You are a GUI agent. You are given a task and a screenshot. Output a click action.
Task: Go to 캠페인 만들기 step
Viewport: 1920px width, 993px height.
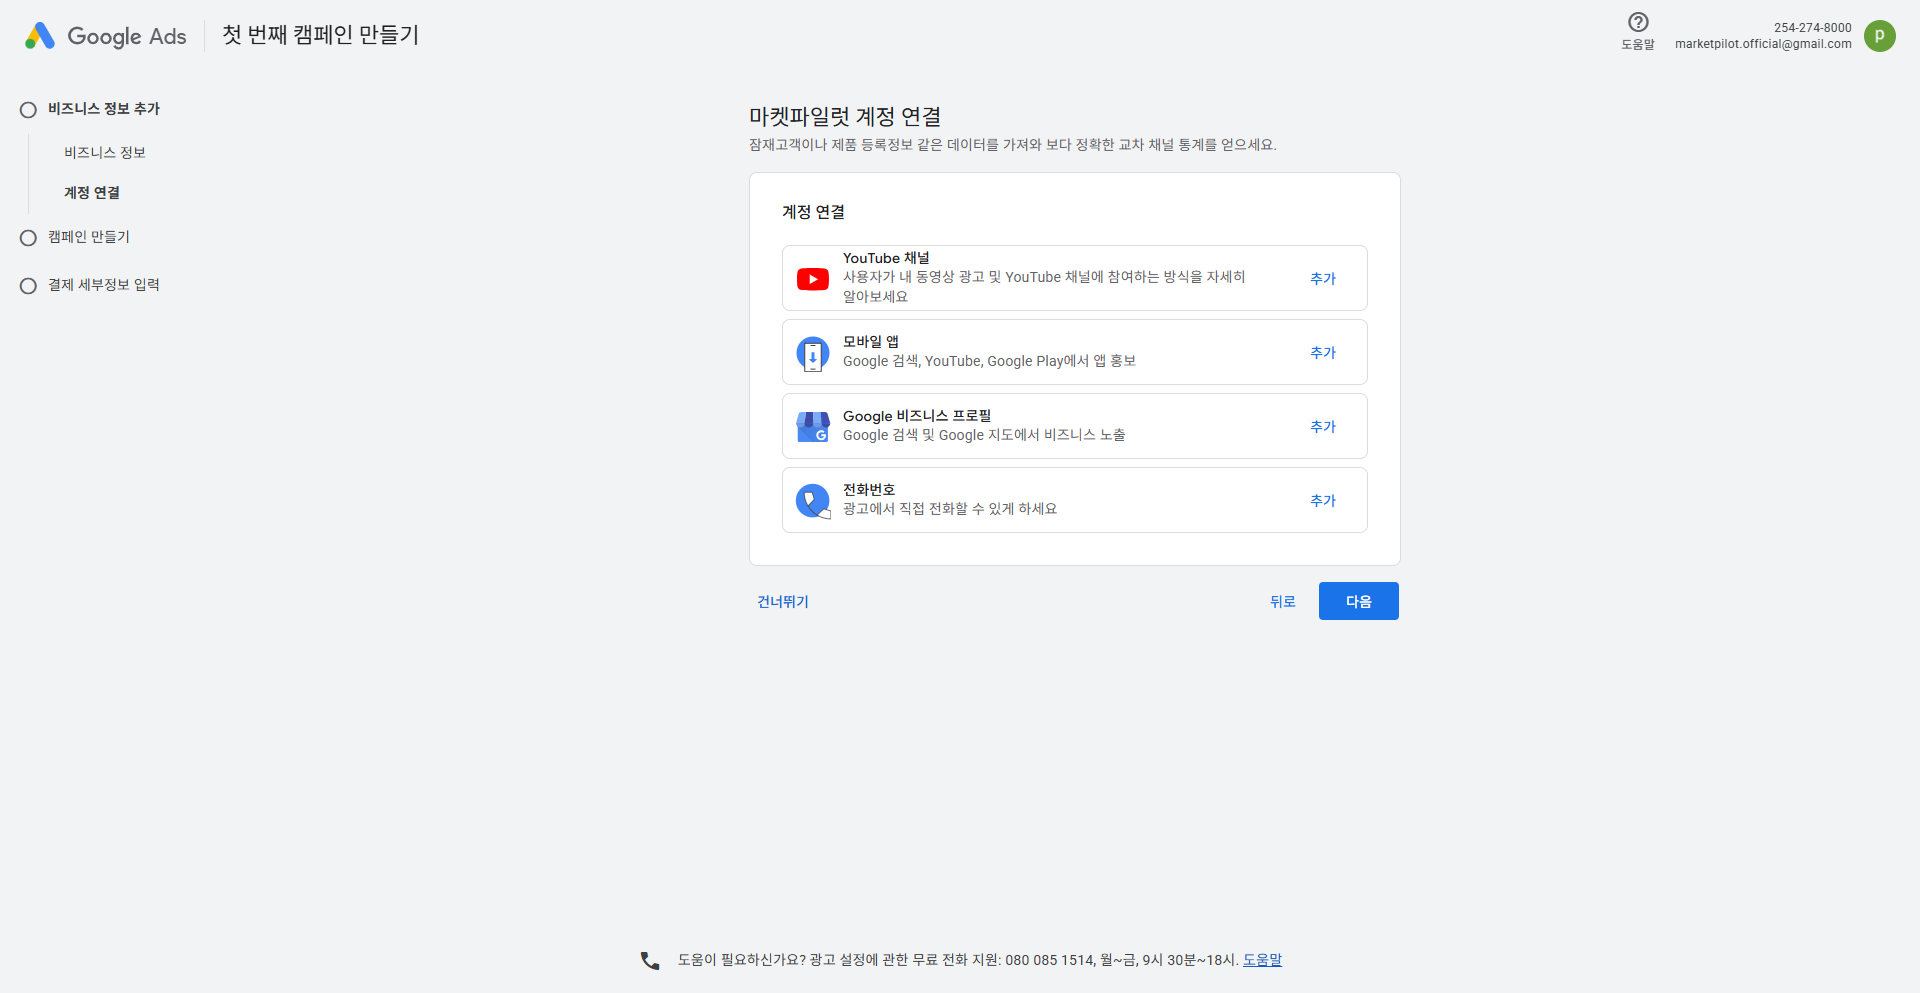[x=89, y=237]
